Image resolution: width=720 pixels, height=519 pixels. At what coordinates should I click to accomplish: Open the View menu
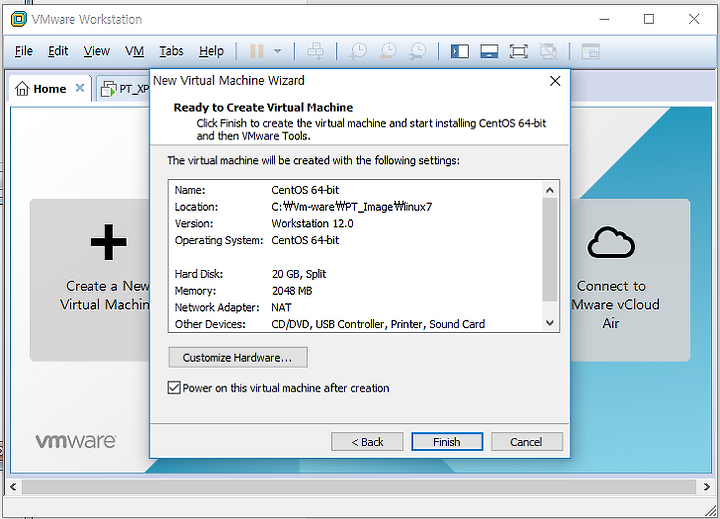(x=96, y=51)
